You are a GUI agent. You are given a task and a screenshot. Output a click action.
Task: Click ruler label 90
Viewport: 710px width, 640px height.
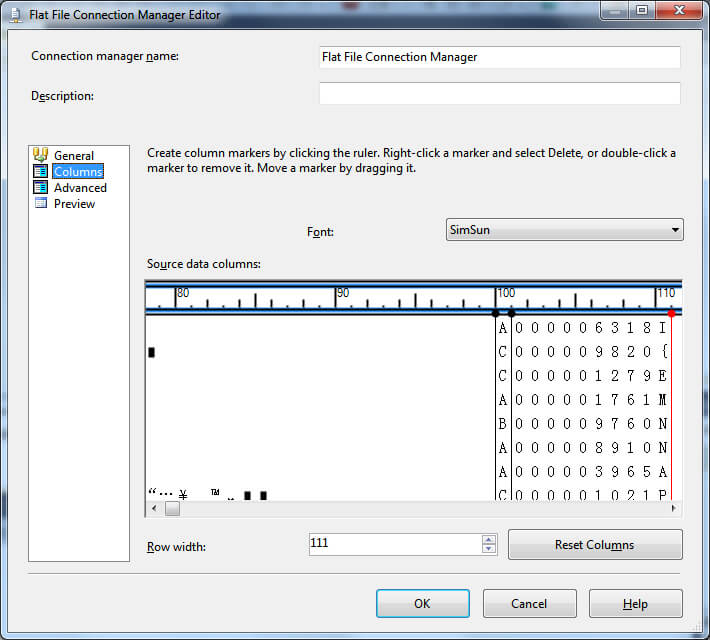tap(343, 293)
